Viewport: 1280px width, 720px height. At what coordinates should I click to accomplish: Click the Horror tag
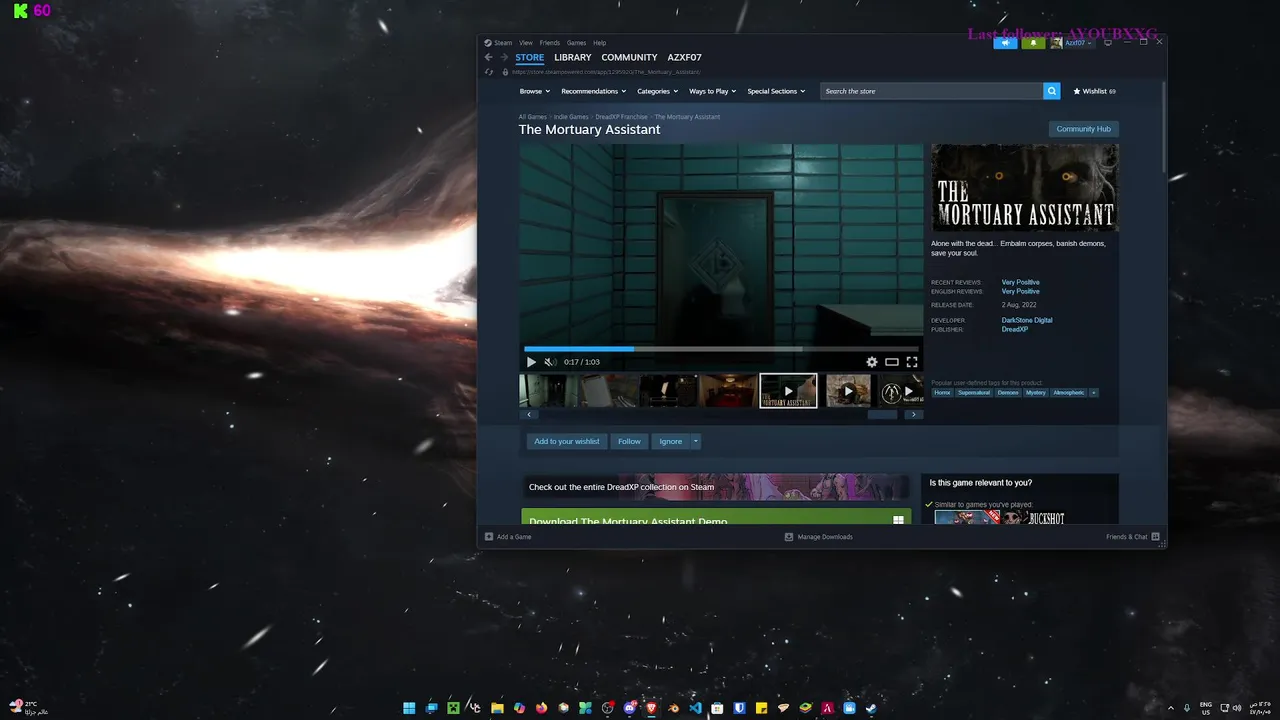click(x=942, y=393)
